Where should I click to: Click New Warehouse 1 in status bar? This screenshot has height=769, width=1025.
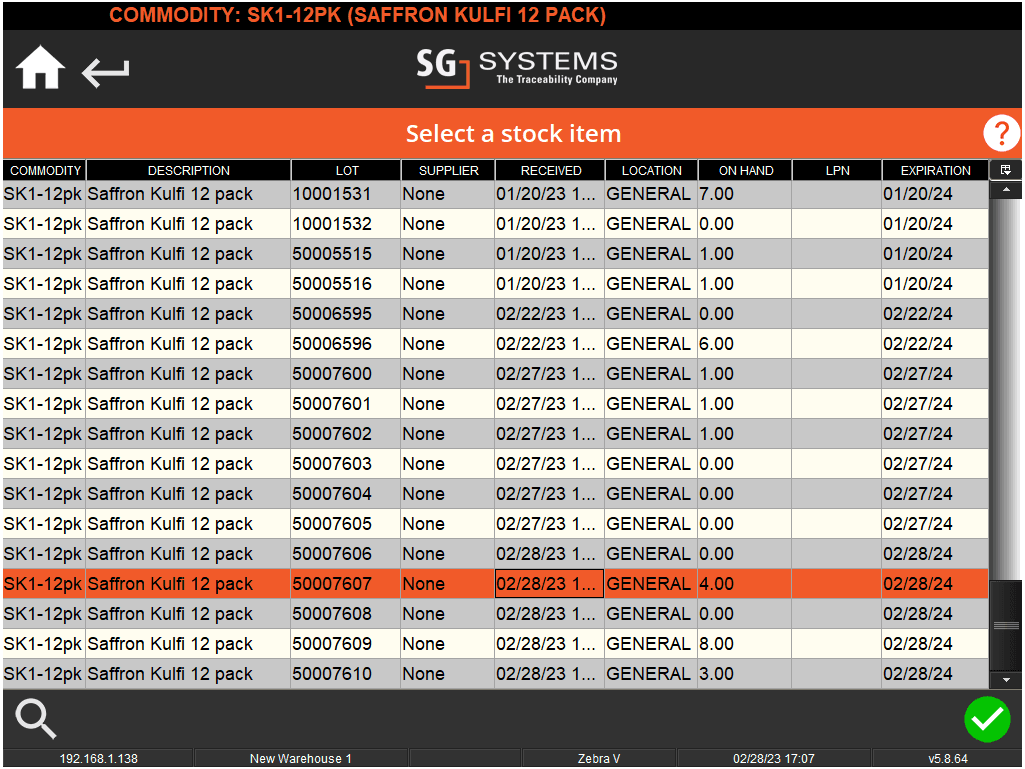[x=300, y=759]
